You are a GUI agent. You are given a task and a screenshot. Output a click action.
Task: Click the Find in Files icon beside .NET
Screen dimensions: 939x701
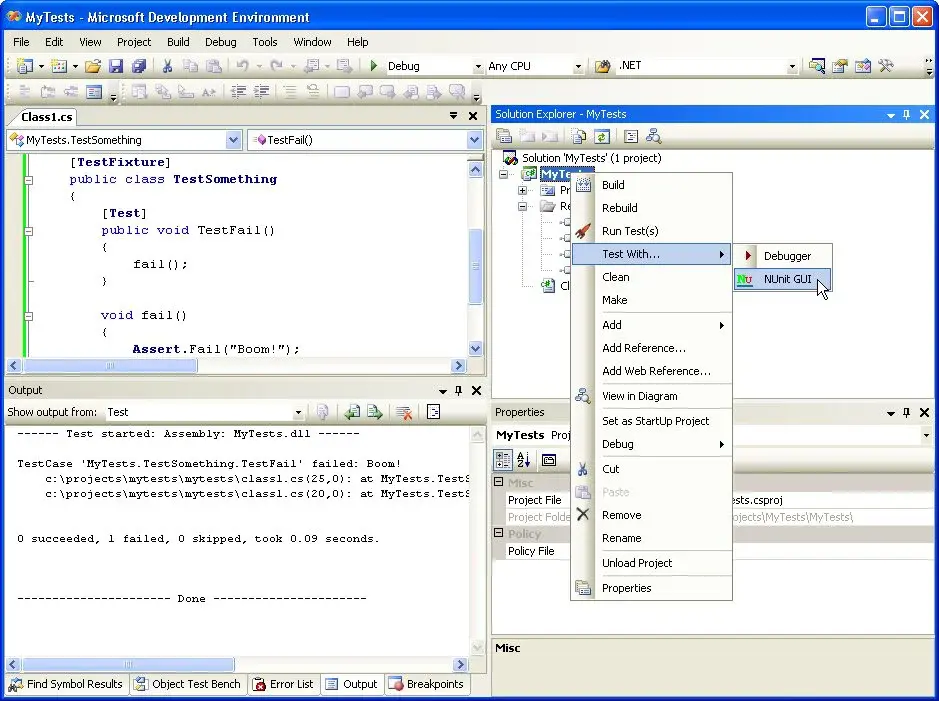(x=602, y=66)
